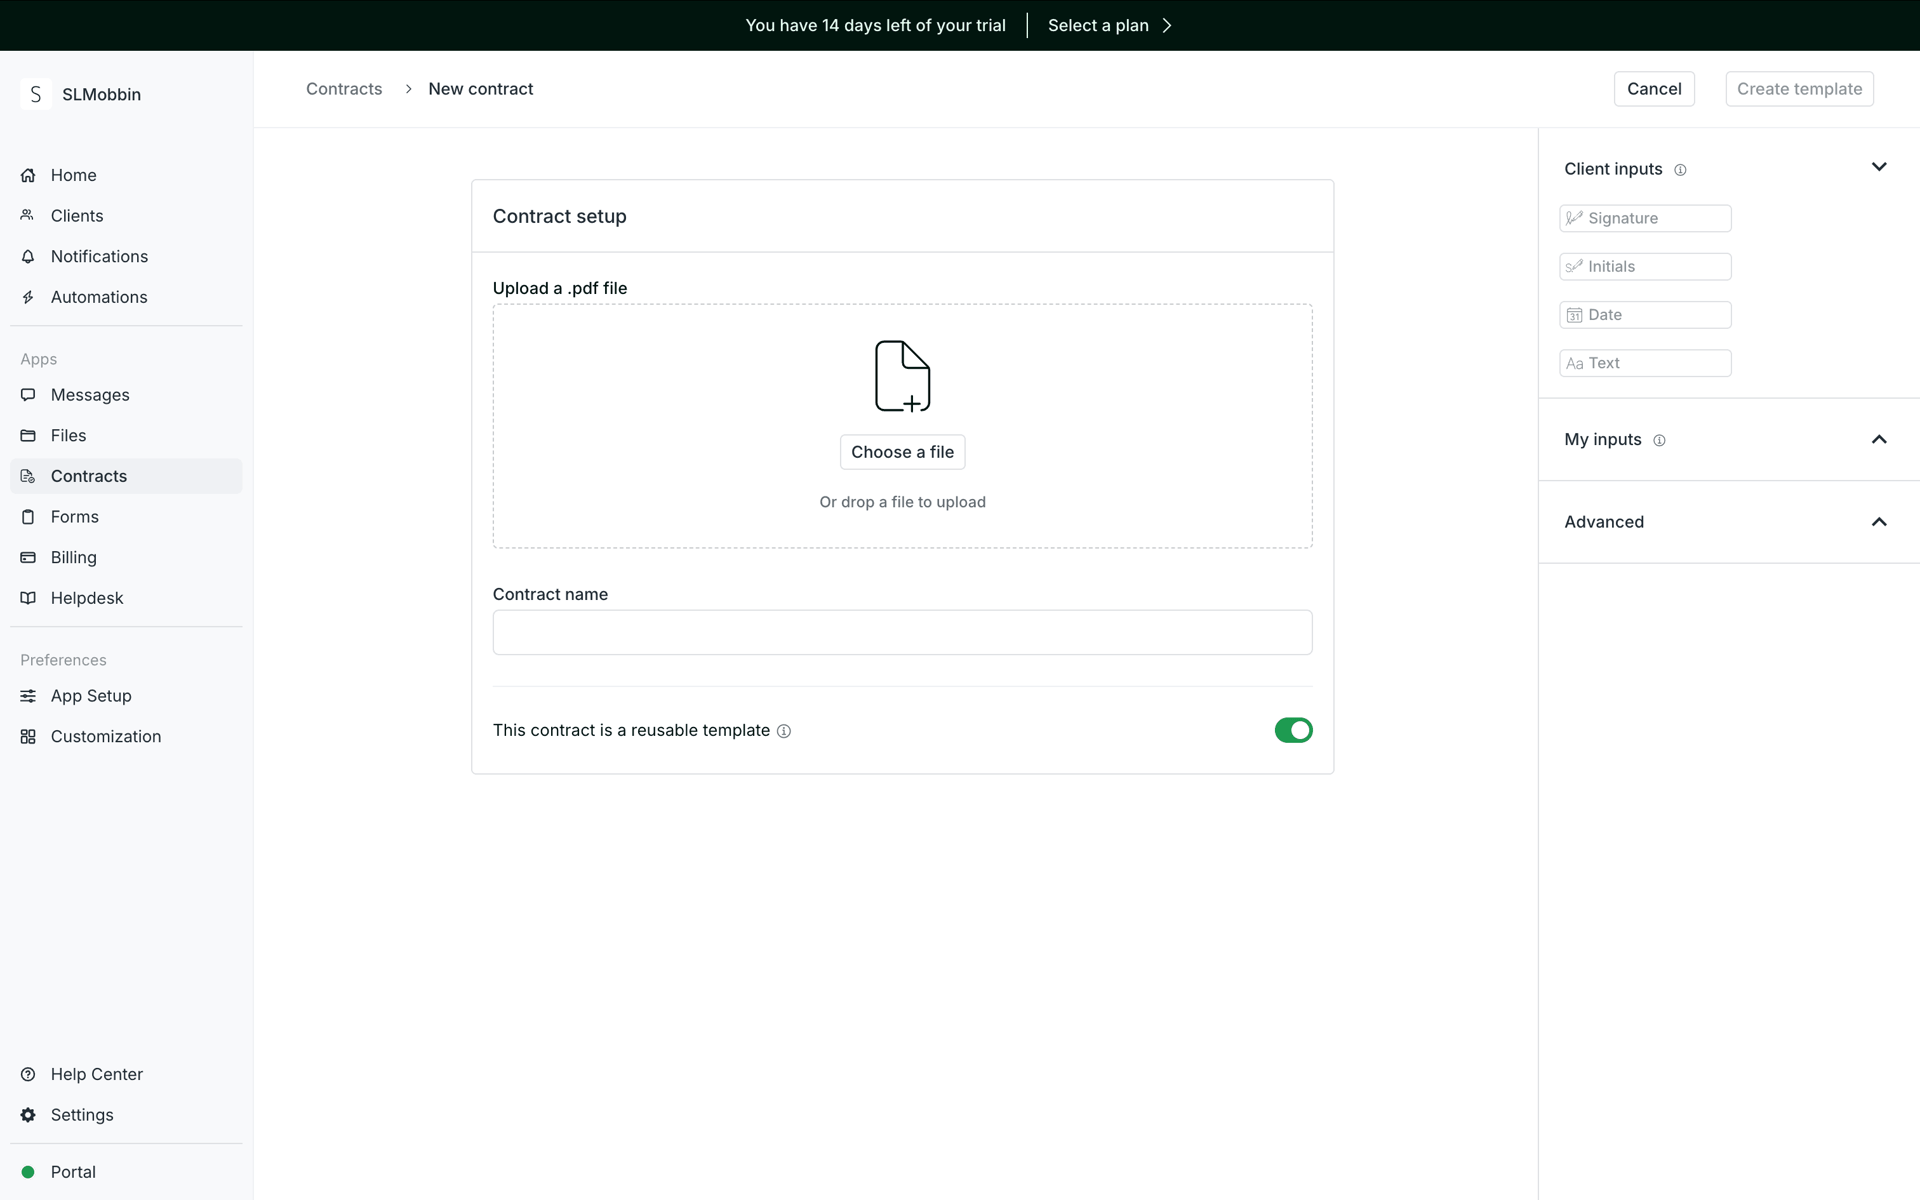Screen dimensions: 1920x1200
Task: Click the Choose a file button
Action: (x=902, y=452)
